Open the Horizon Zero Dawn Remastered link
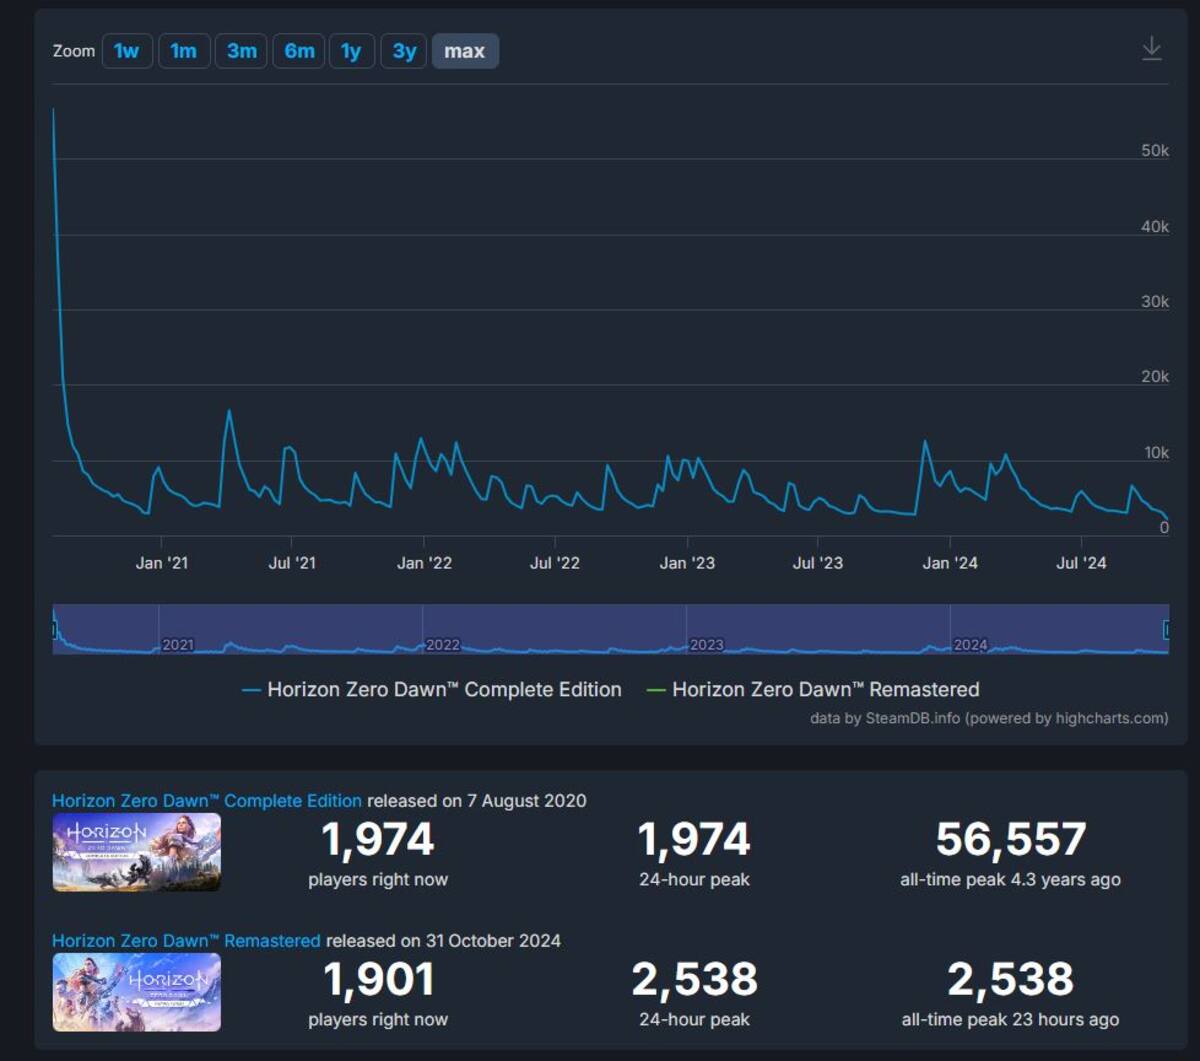This screenshot has height=1061, width=1200. tap(186, 940)
